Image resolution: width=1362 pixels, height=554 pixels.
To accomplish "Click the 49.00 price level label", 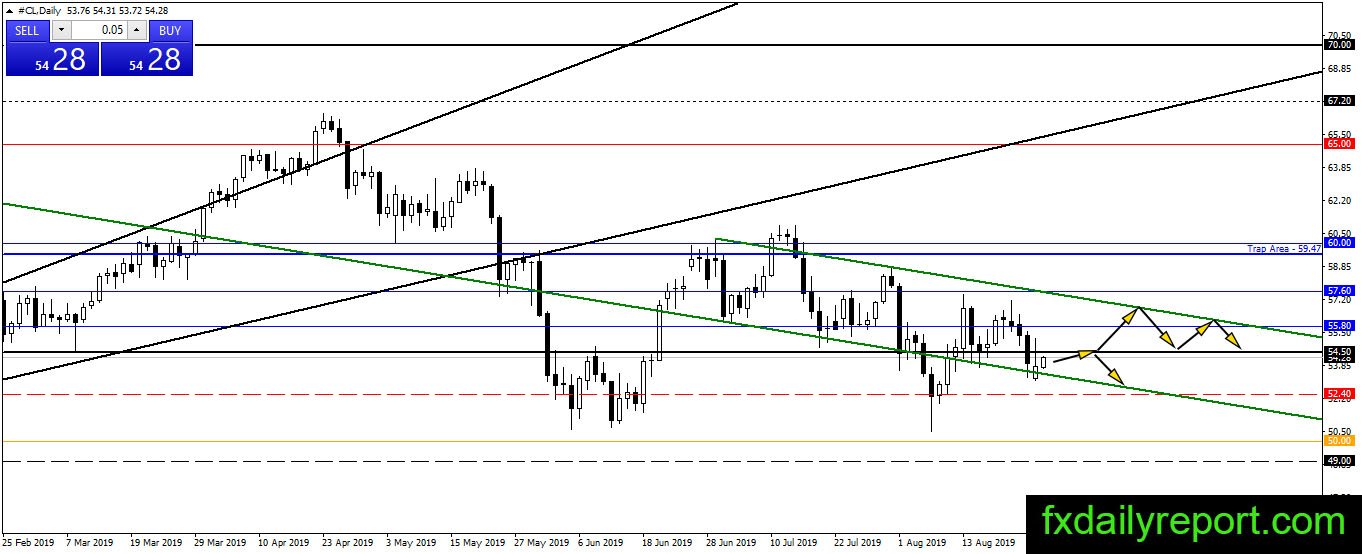I will (x=1338, y=460).
